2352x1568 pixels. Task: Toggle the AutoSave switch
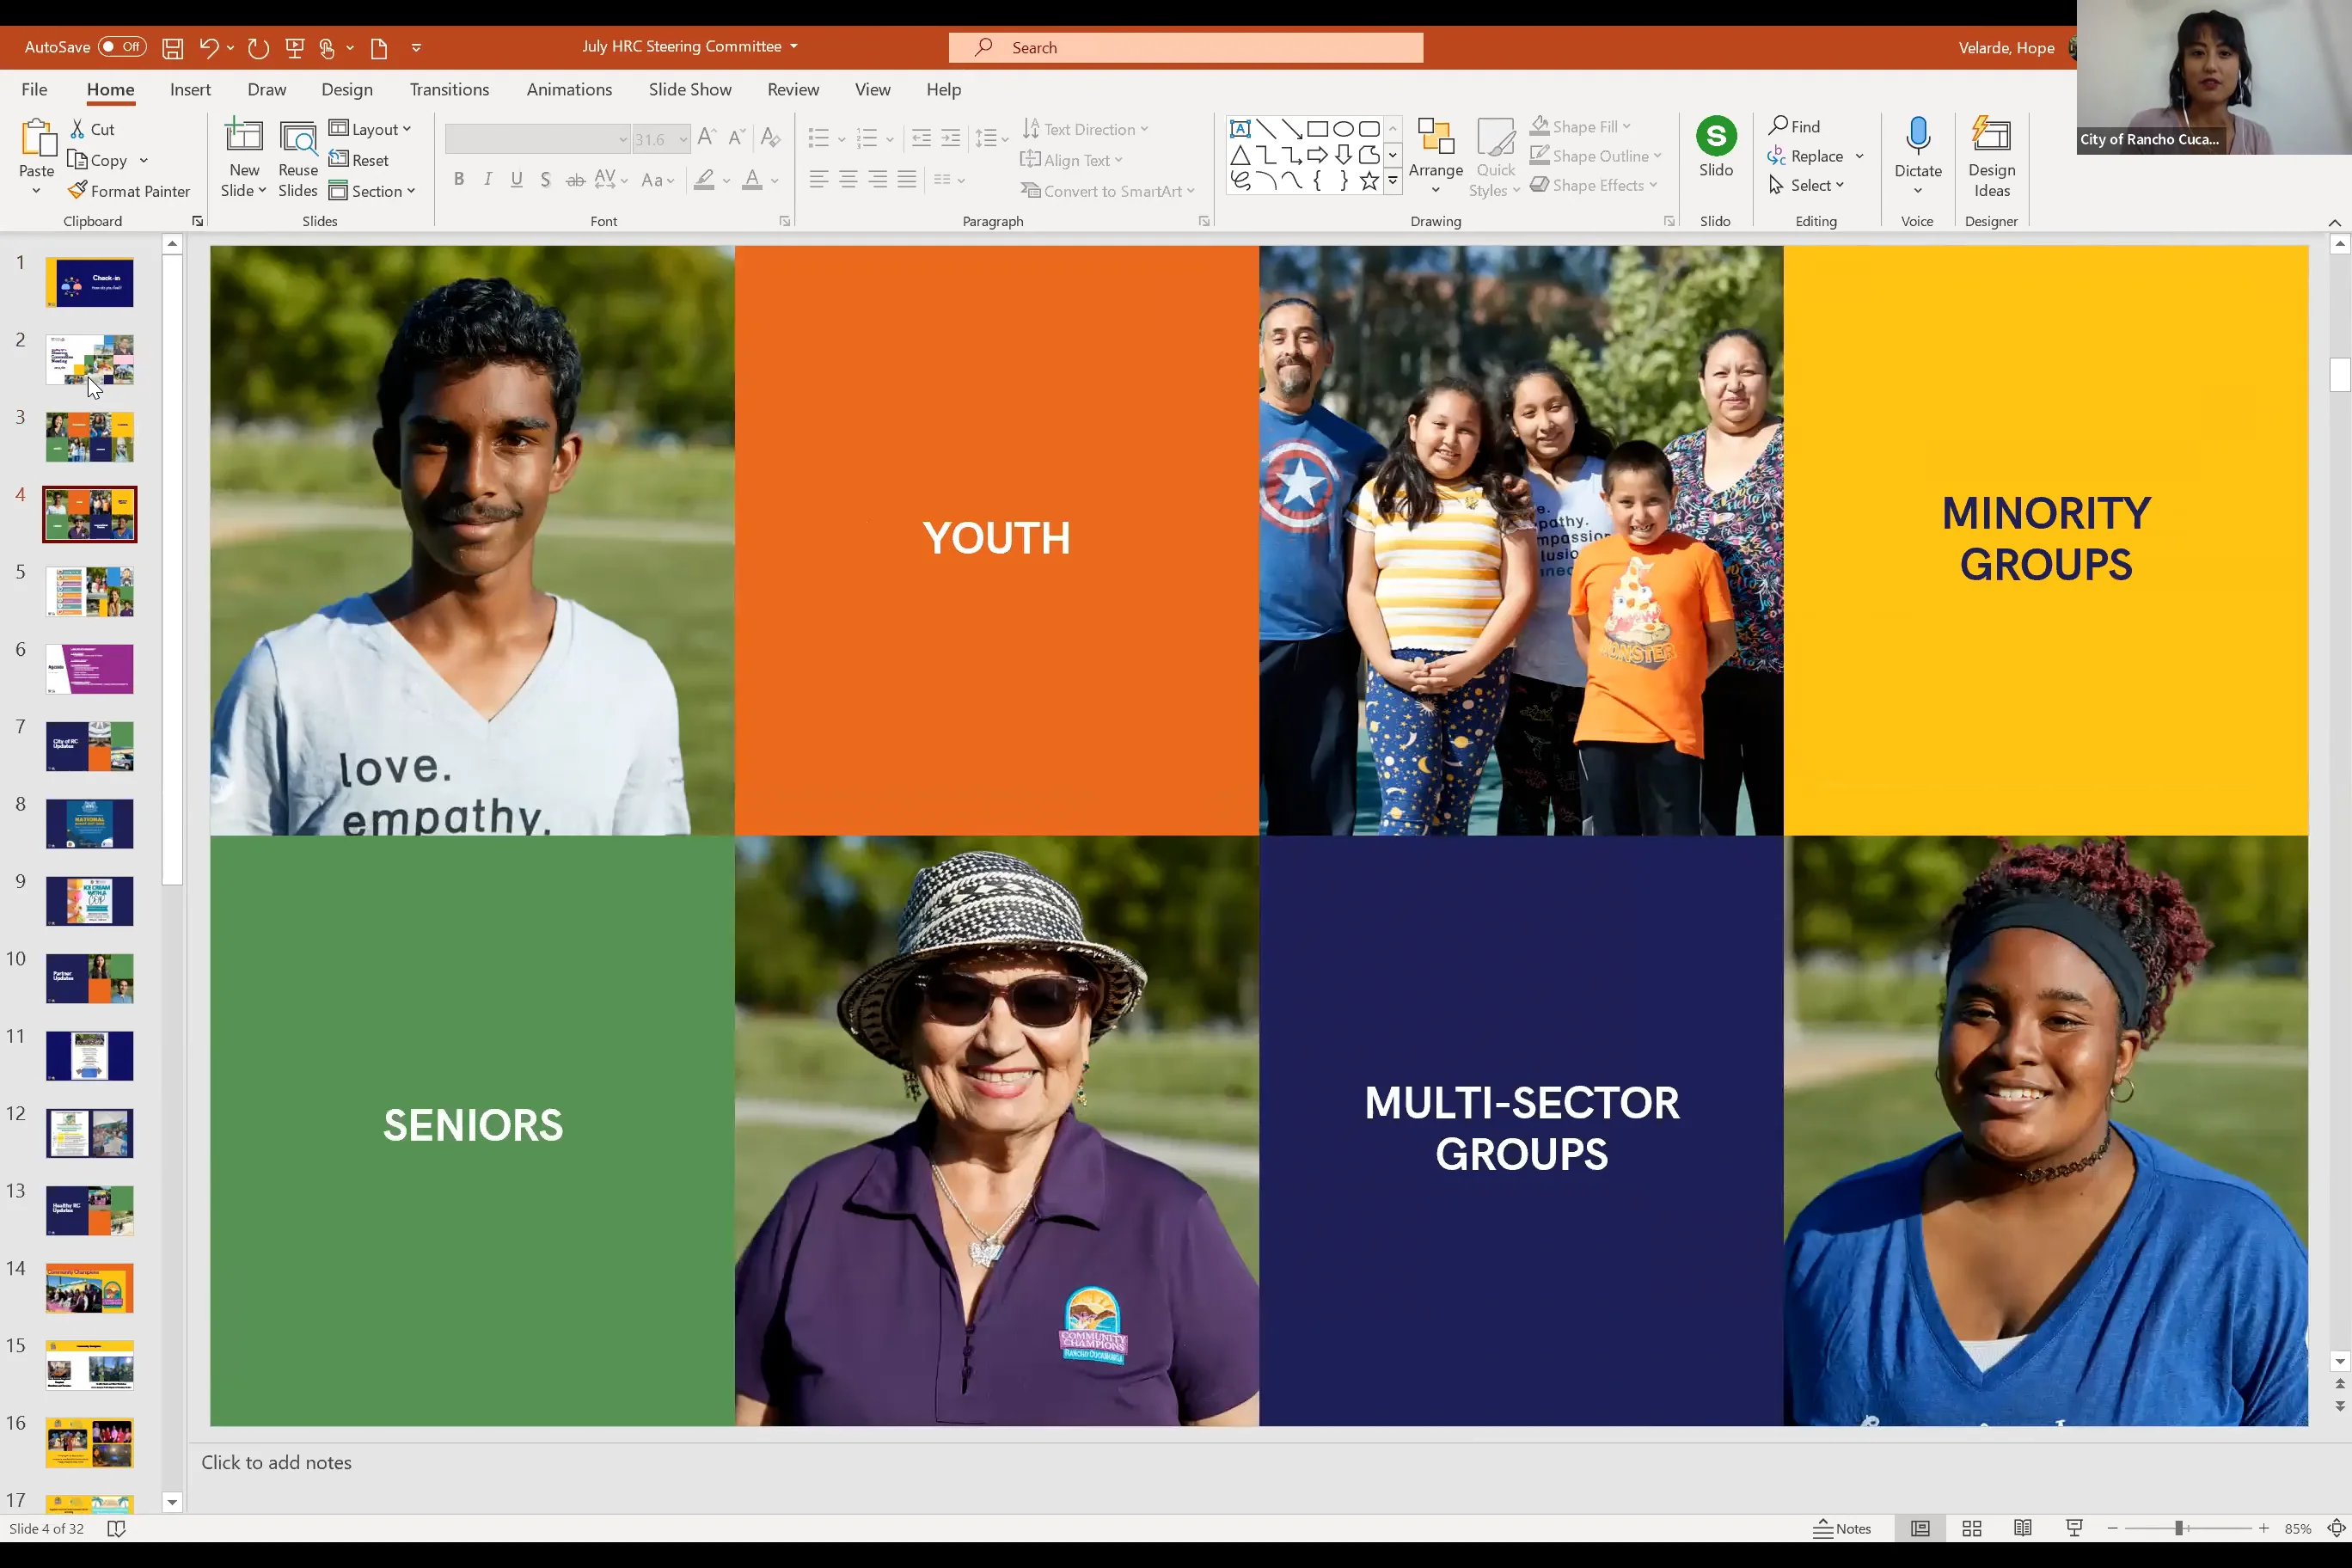click(121, 47)
